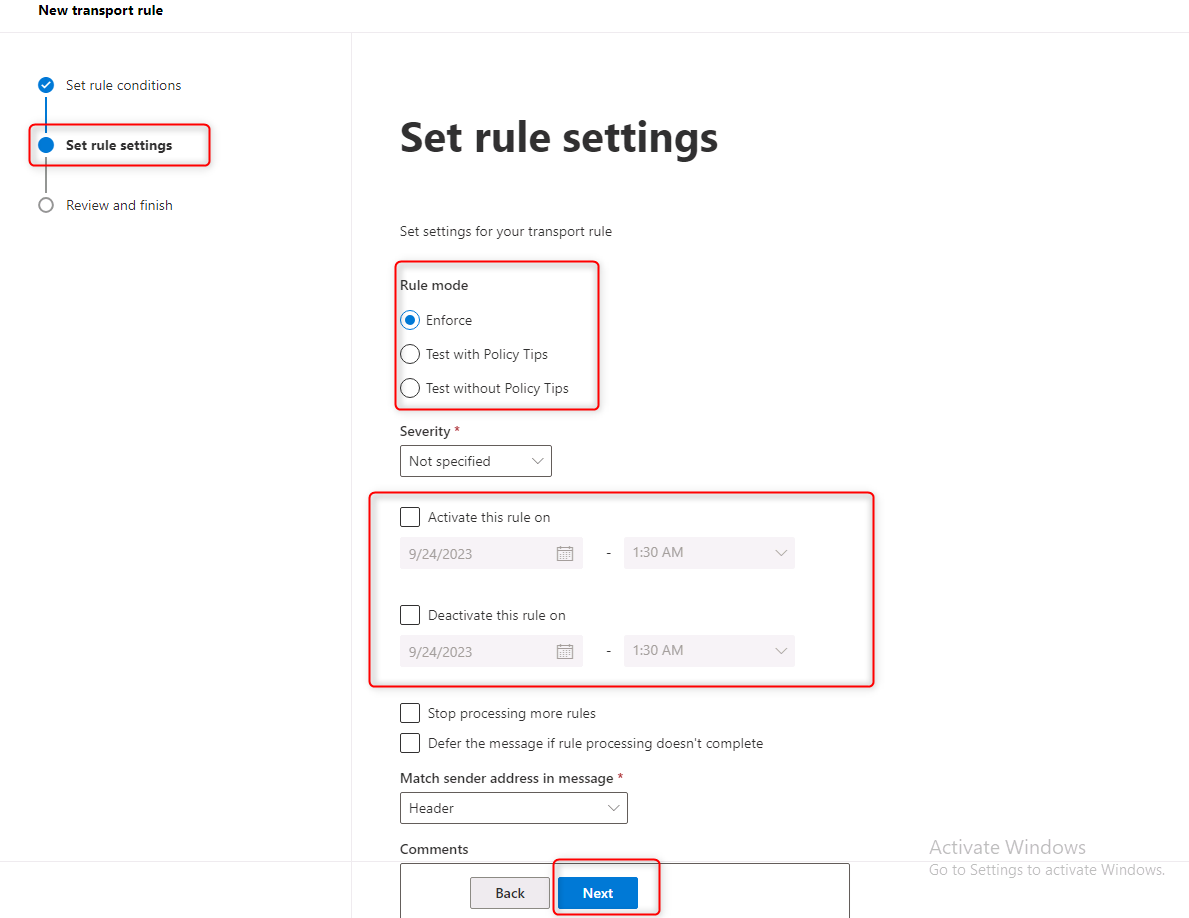Check Stop processing more rules
The width and height of the screenshot is (1189, 918).
(x=410, y=713)
